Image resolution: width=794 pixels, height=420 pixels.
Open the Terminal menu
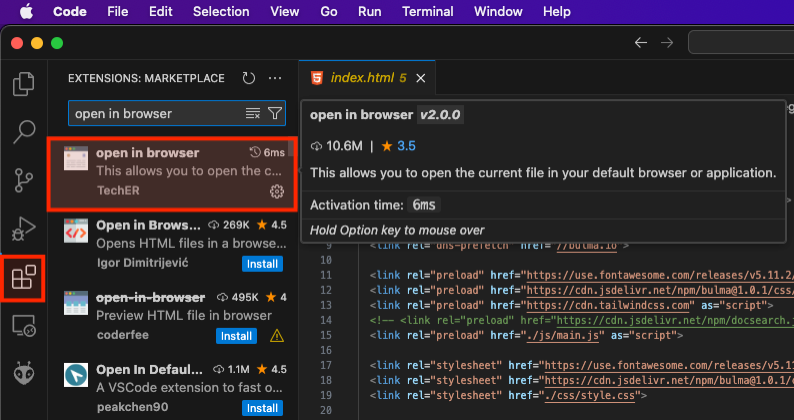pyautogui.click(x=427, y=12)
